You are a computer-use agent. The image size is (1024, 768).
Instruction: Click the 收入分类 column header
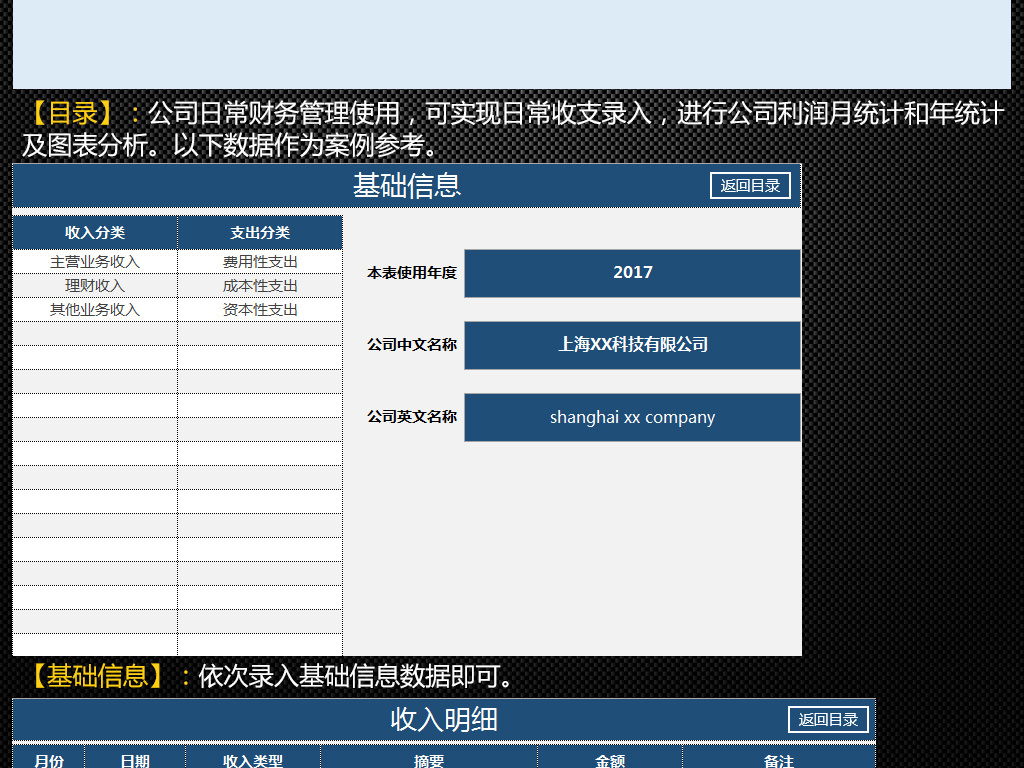pos(95,232)
